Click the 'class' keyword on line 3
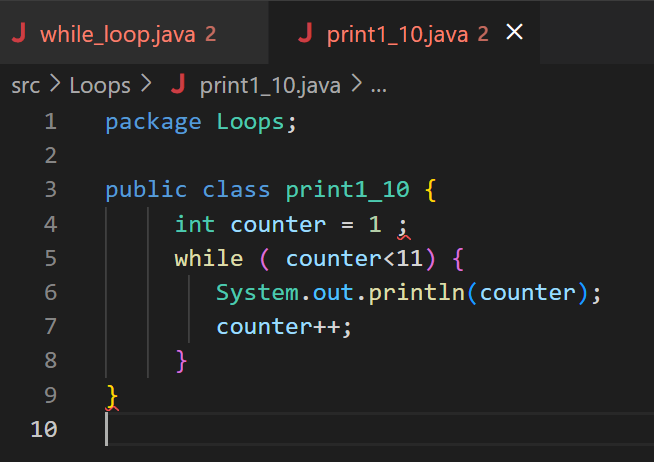The image size is (654, 462). pyautogui.click(x=236, y=190)
